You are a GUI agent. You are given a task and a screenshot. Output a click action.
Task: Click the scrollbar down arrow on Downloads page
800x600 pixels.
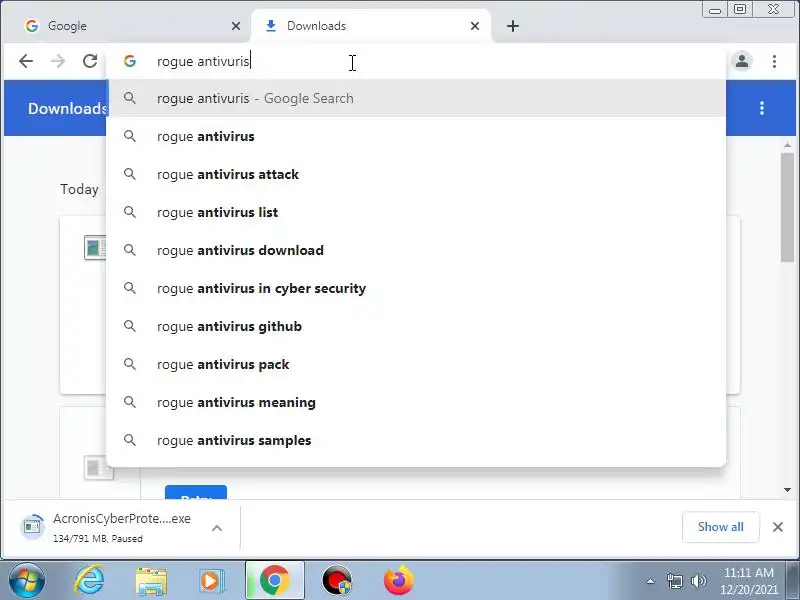787,490
